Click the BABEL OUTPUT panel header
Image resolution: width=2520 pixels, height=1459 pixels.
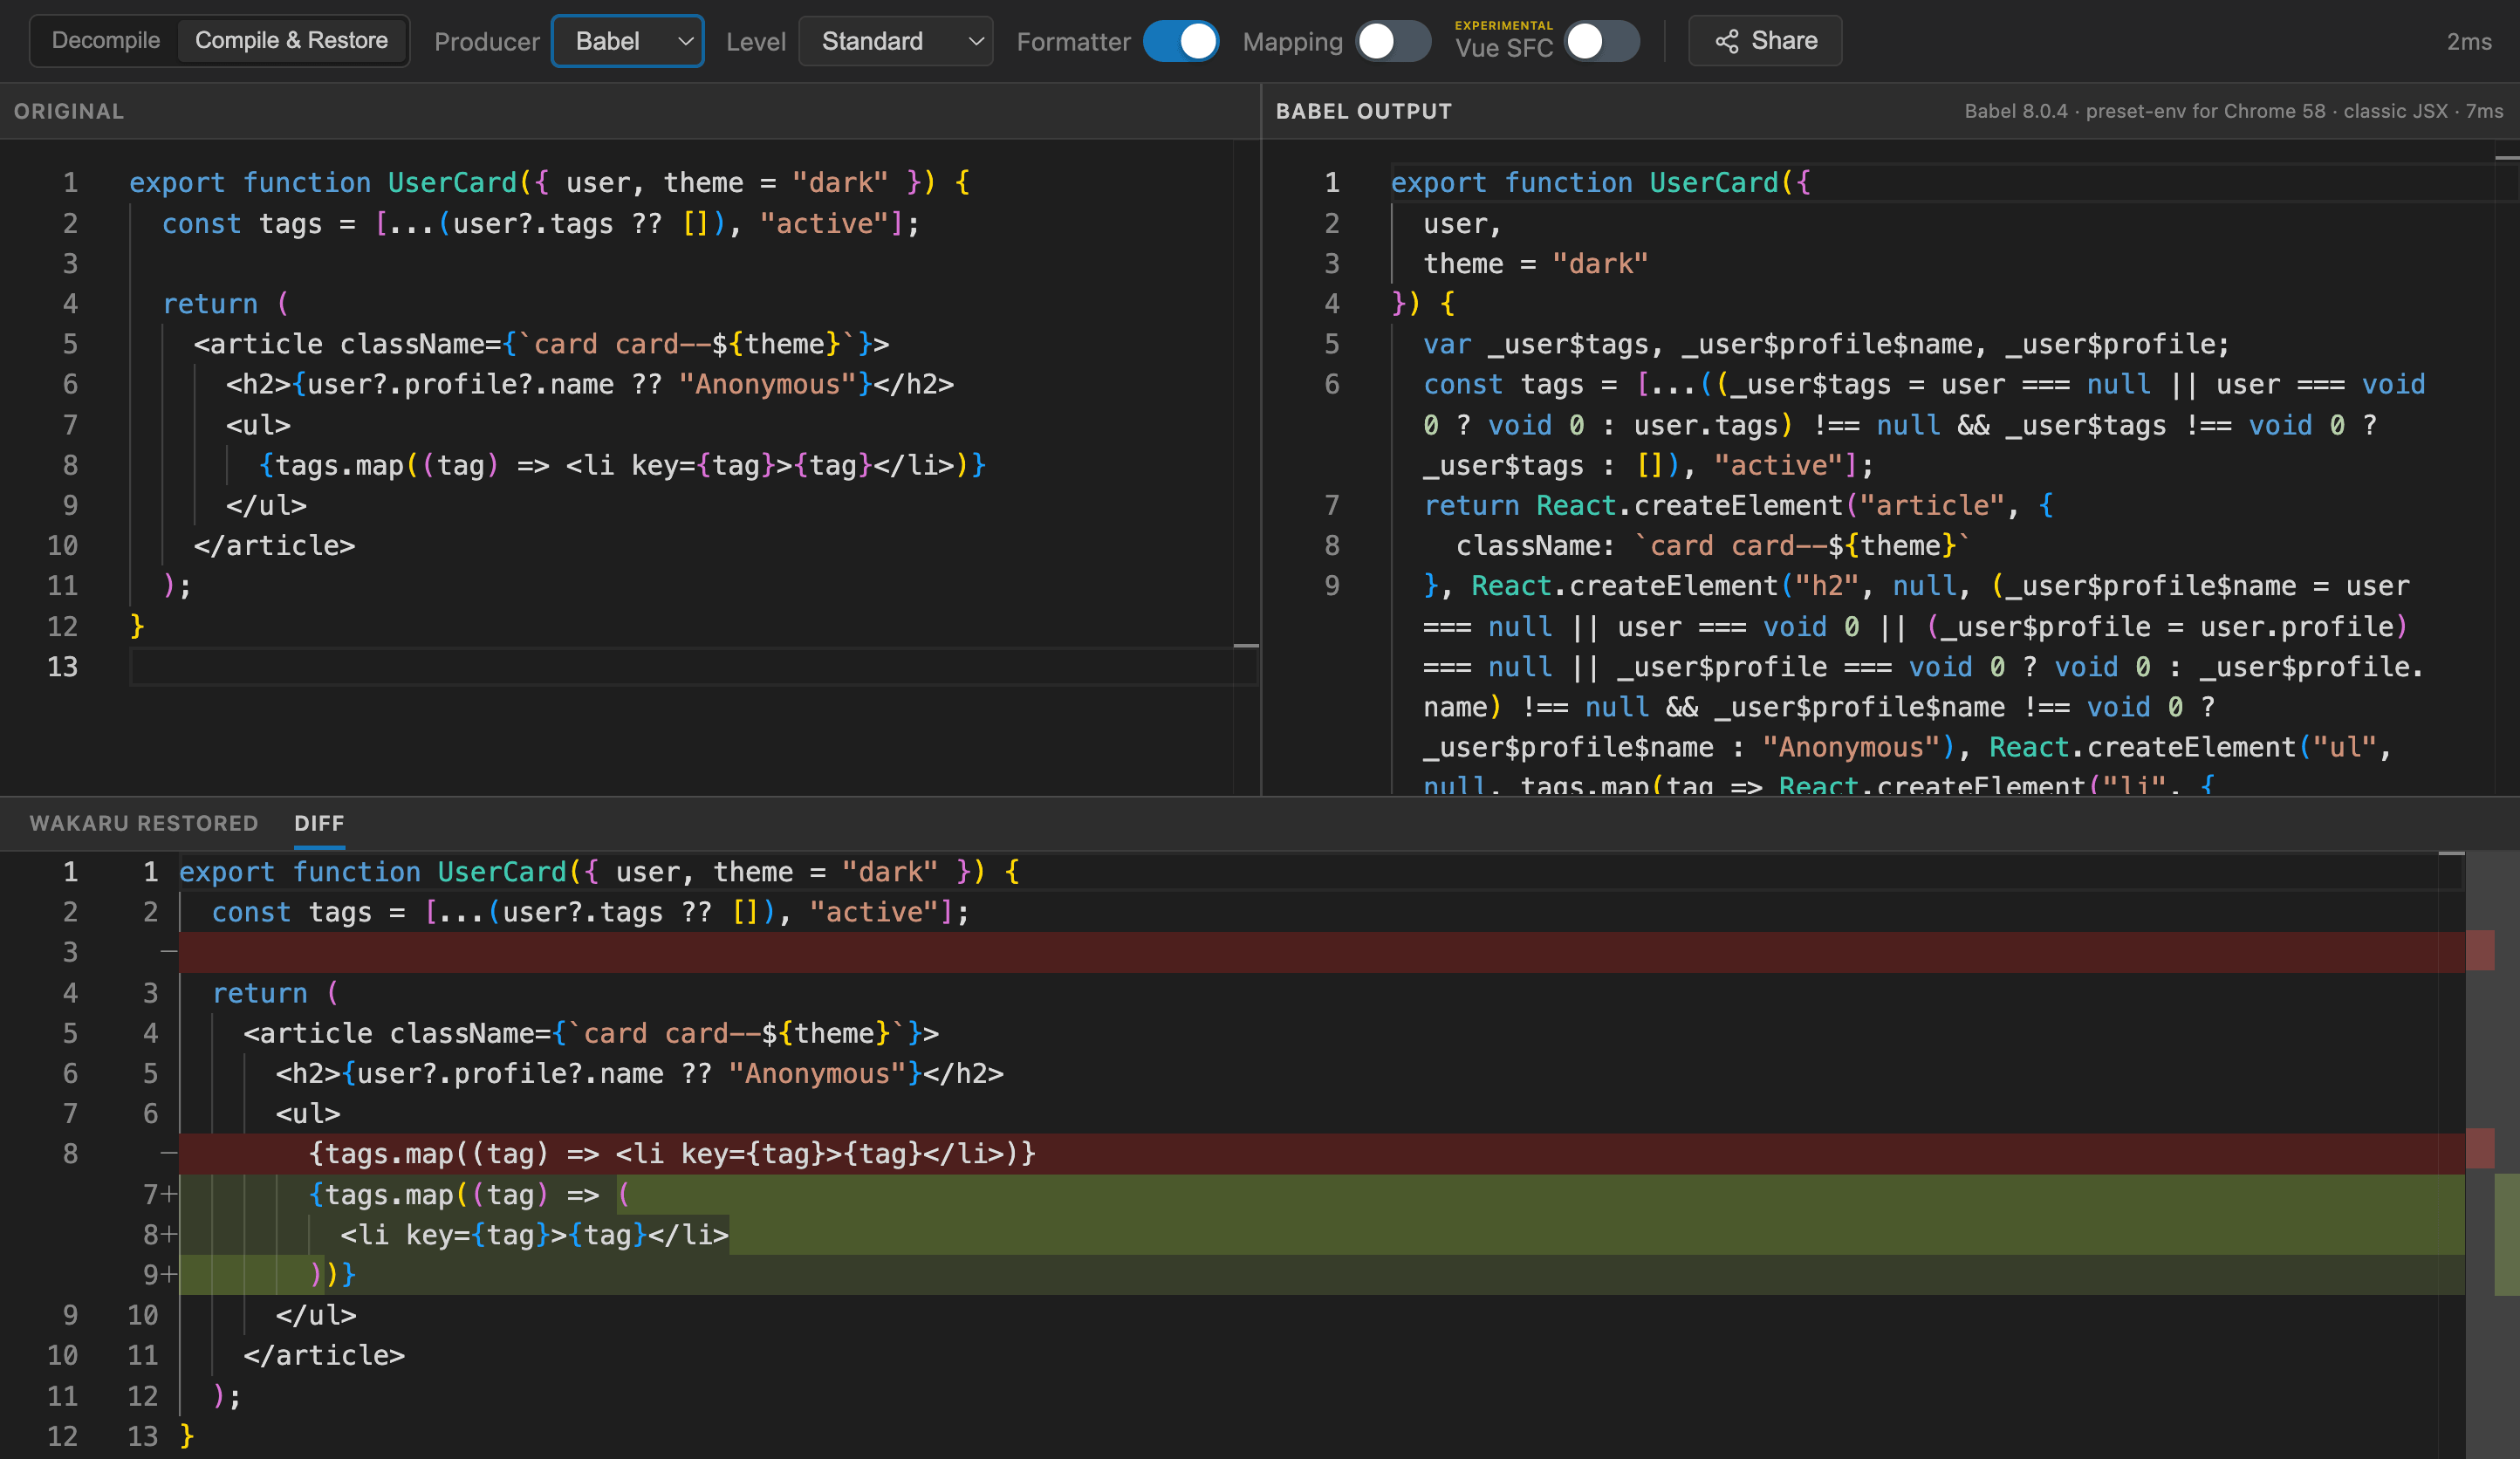(x=1363, y=111)
